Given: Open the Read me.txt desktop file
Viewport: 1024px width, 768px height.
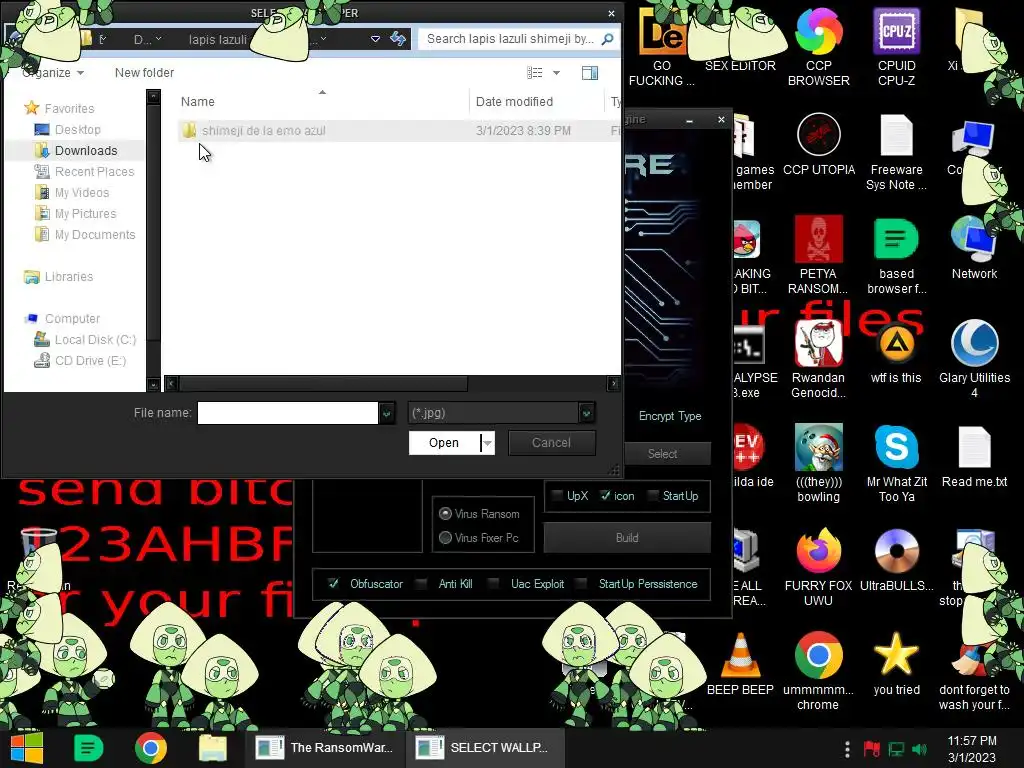Looking at the screenshot, I should [974, 456].
